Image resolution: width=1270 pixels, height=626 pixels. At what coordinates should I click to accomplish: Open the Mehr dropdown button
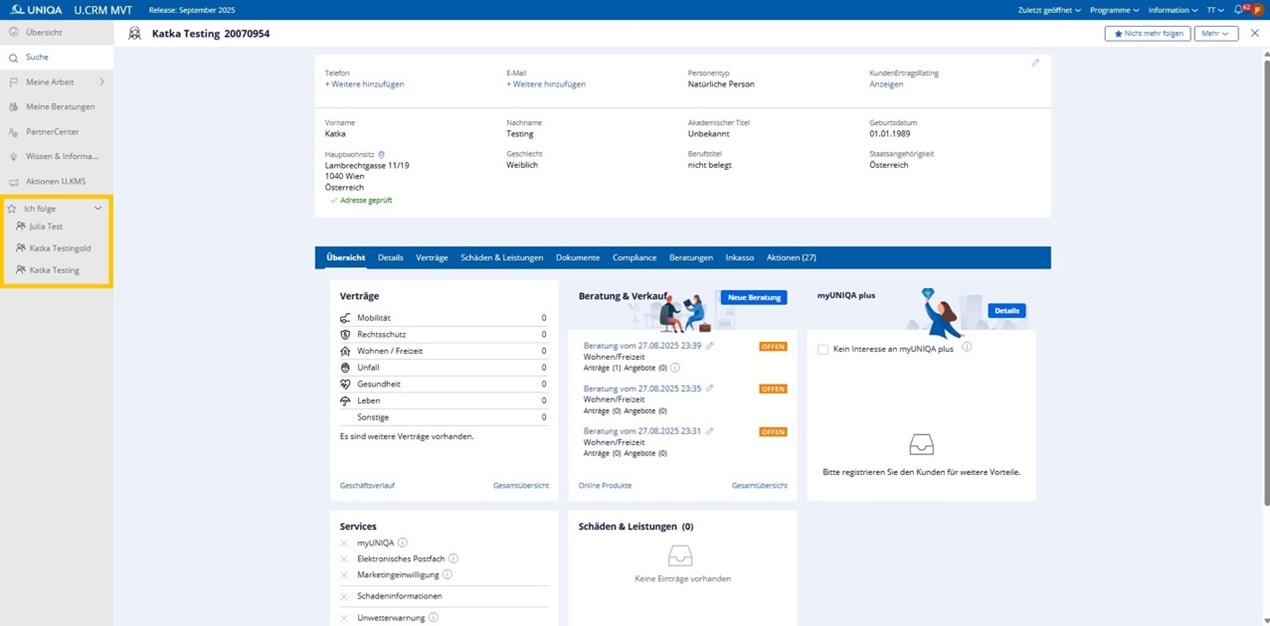coord(1216,33)
